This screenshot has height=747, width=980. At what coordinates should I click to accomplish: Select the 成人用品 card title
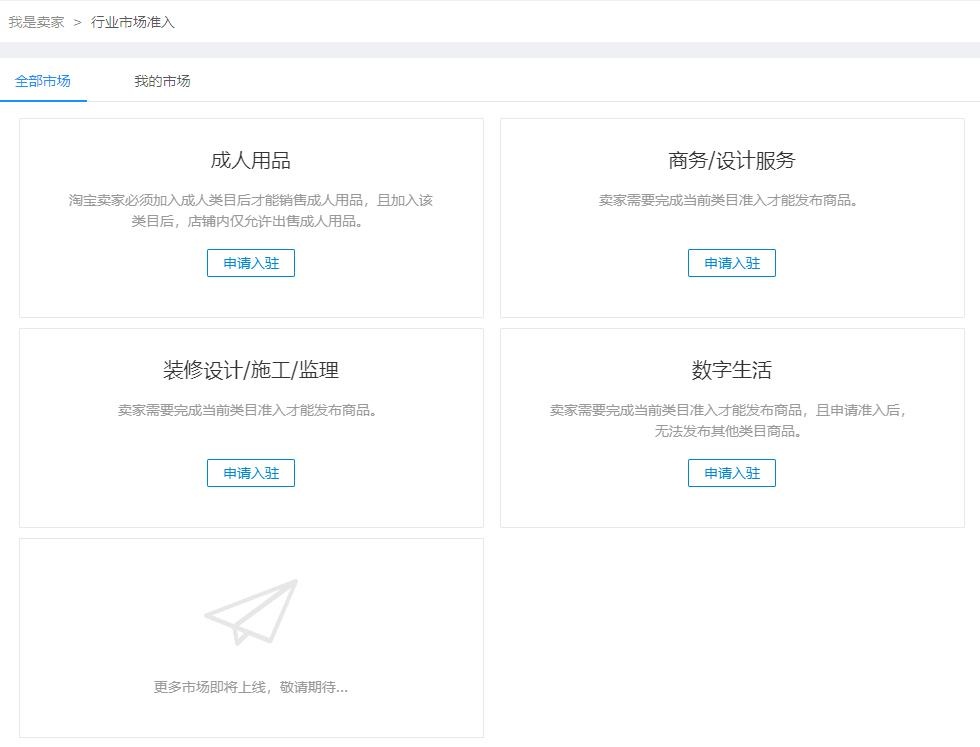point(251,161)
